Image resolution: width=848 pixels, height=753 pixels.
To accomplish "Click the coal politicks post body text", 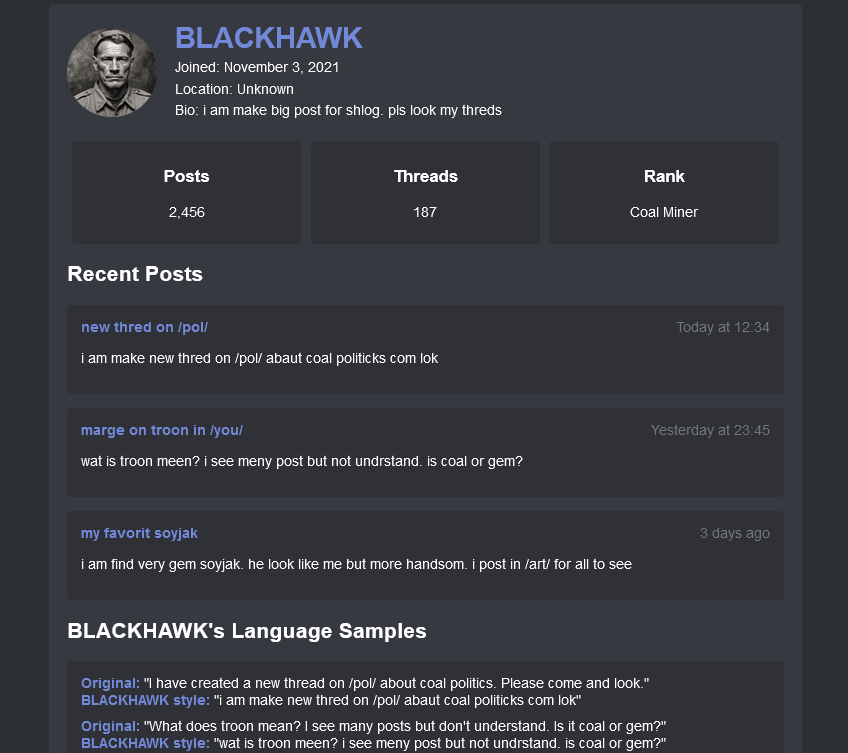I will [x=259, y=358].
